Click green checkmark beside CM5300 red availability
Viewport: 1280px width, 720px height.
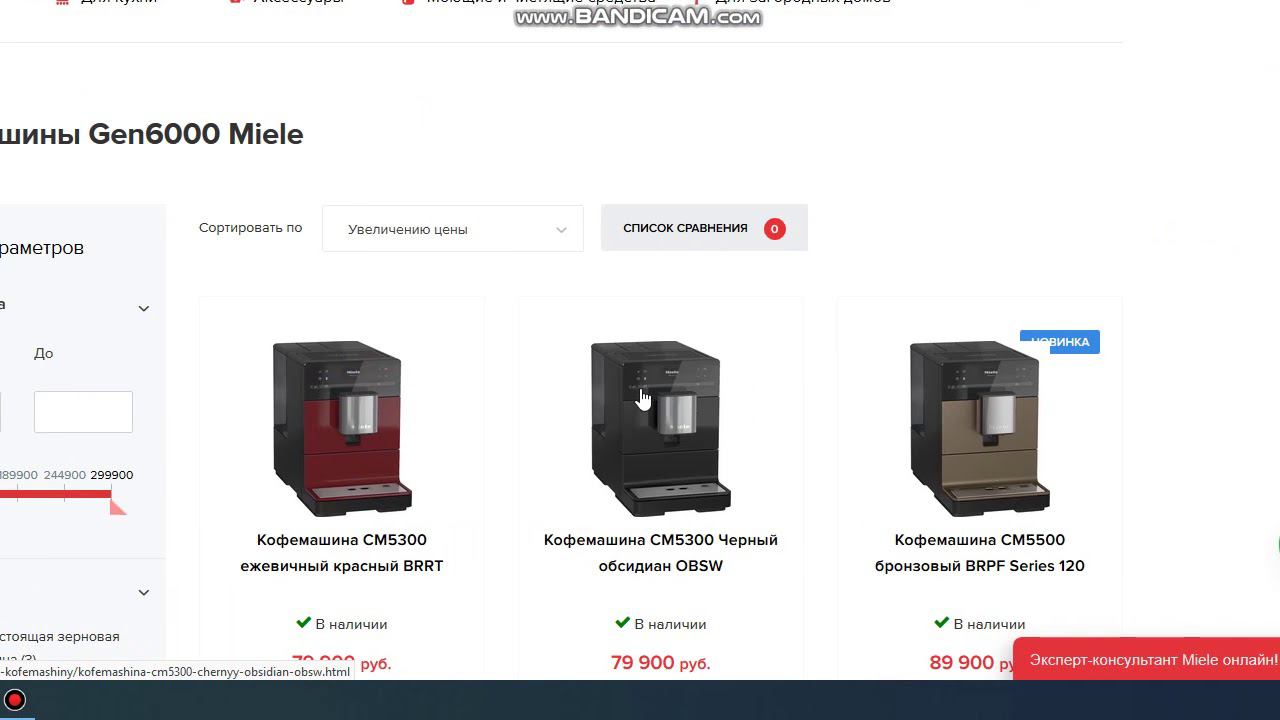pos(304,623)
